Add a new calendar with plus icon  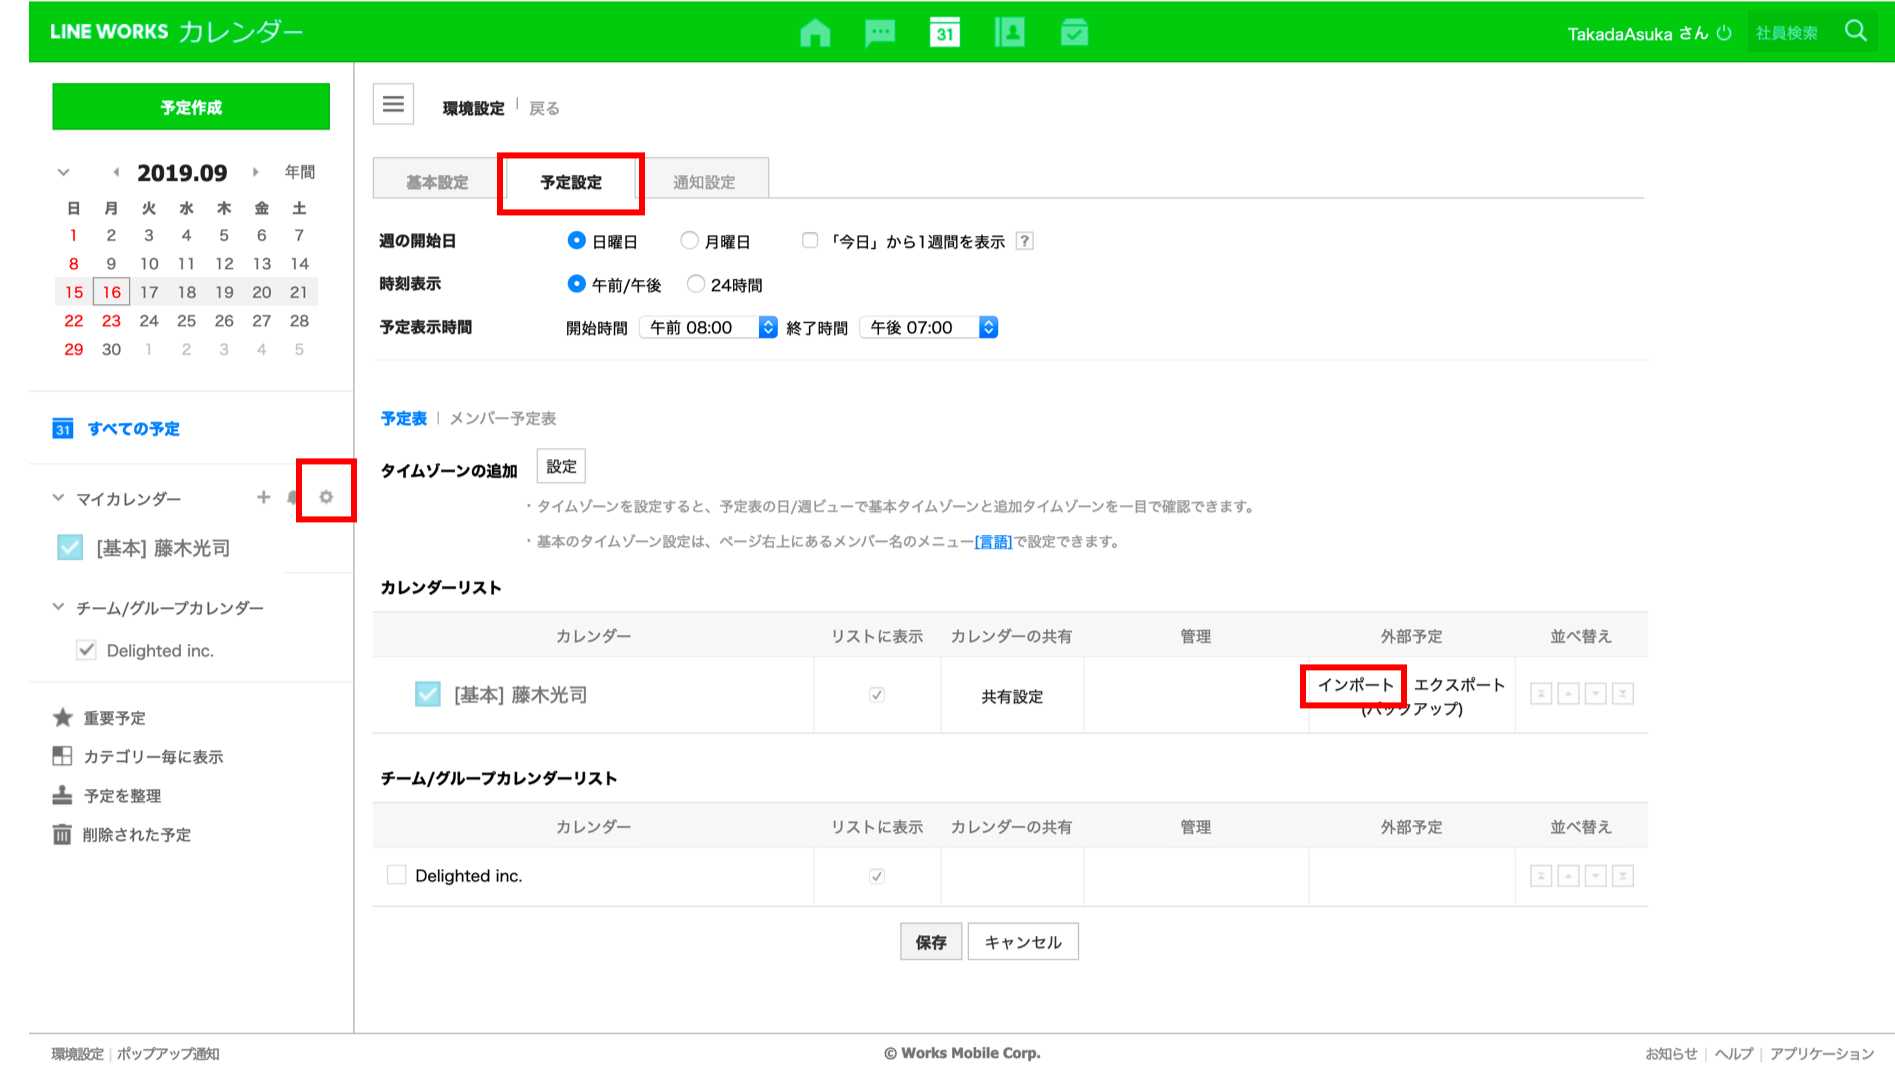pyautogui.click(x=263, y=497)
